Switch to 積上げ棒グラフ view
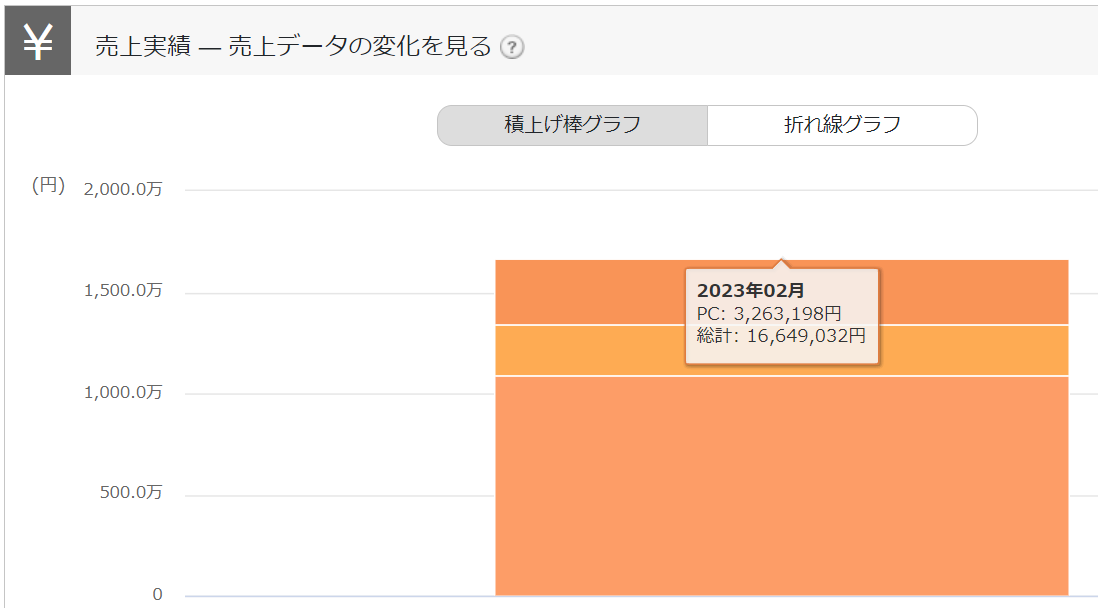Viewport: 1098px width, 608px height. click(572, 125)
